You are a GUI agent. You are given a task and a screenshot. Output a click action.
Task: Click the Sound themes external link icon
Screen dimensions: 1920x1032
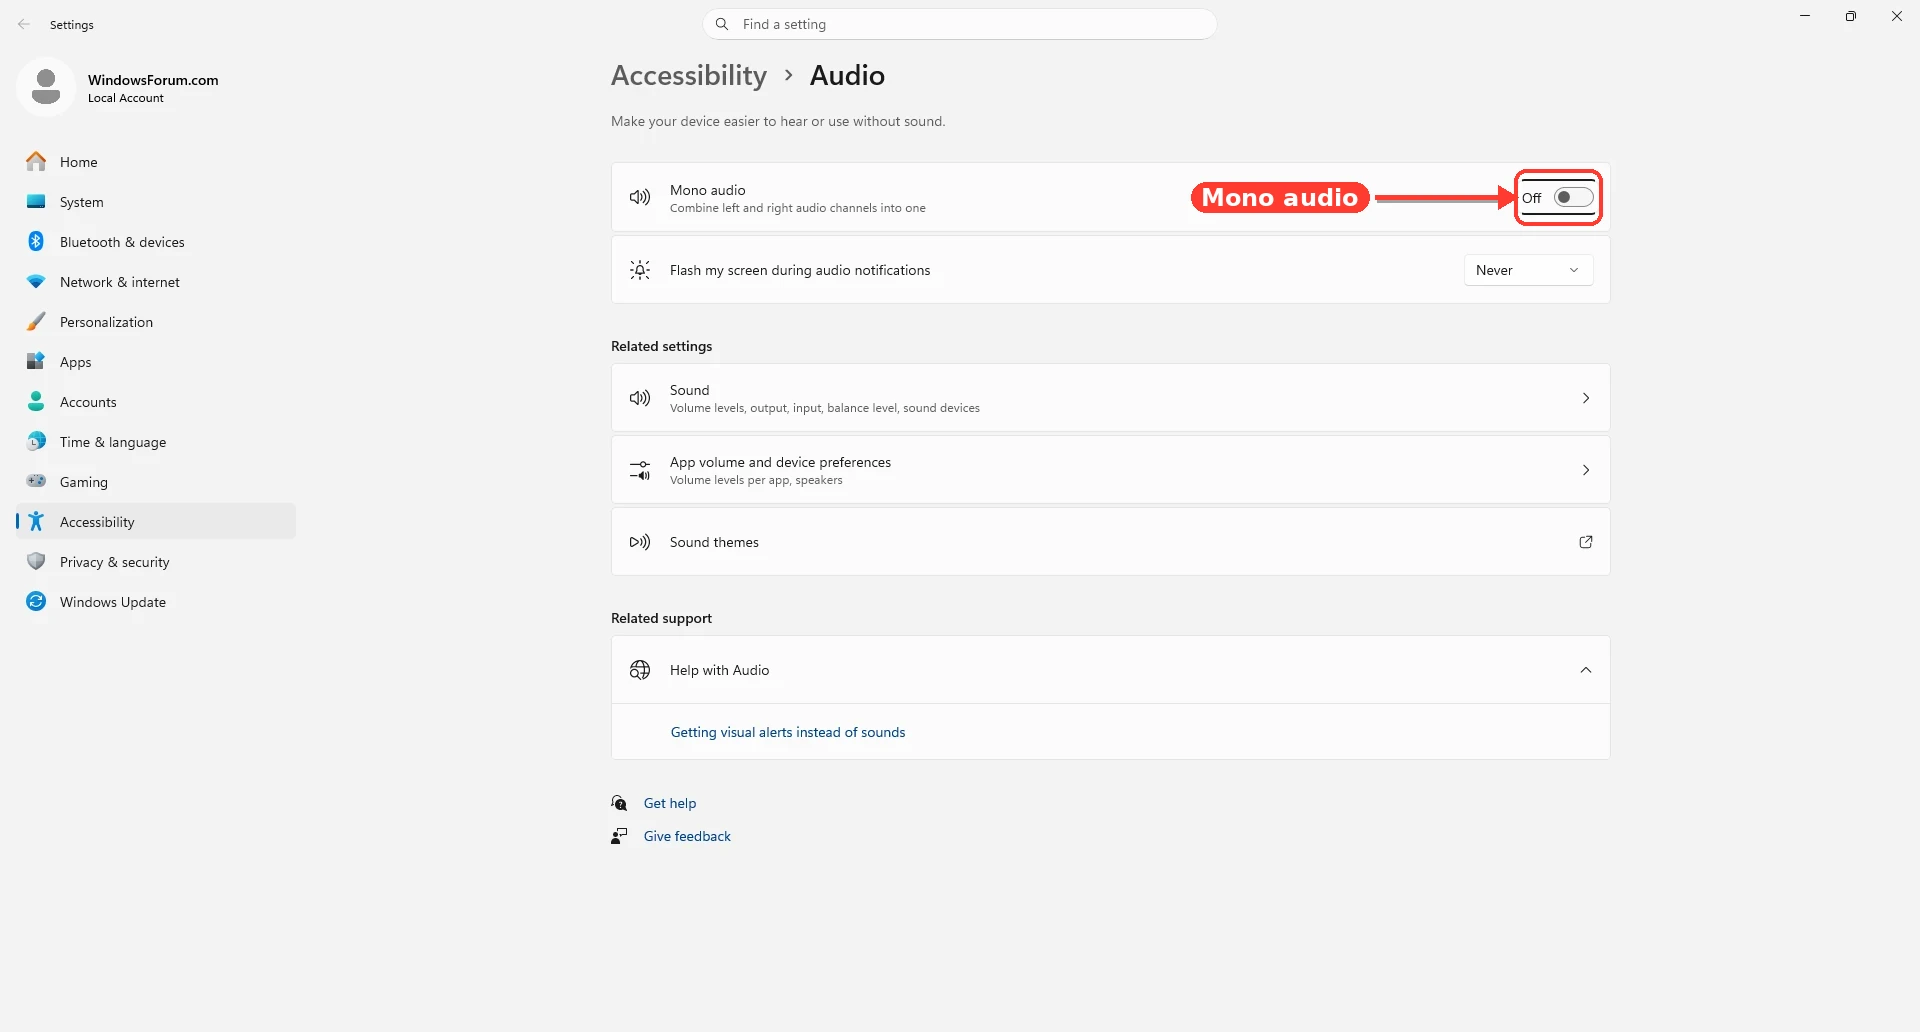[x=1586, y=542]
